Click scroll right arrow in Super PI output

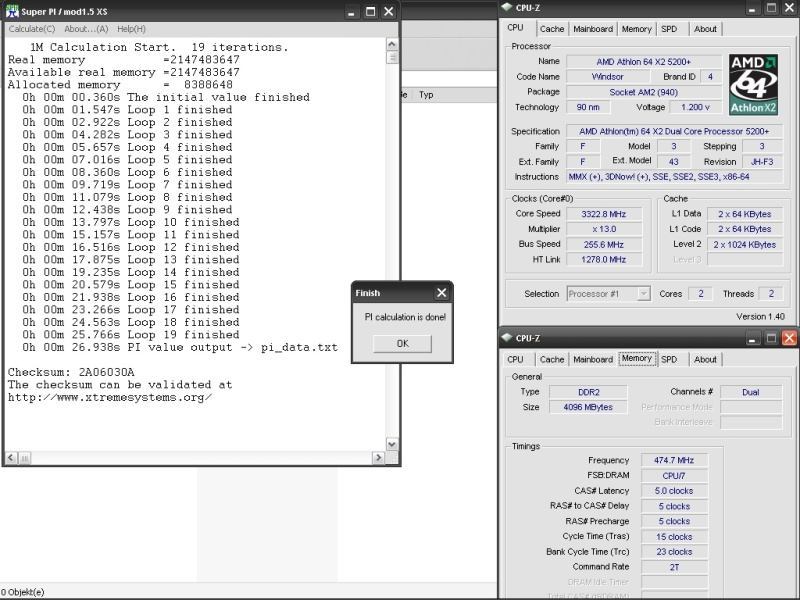(378, 458)
